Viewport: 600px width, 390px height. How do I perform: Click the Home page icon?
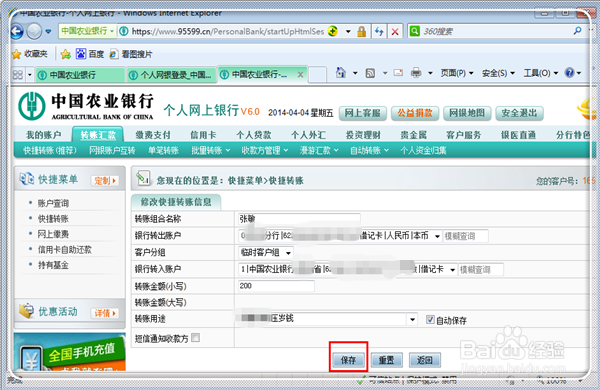click(x=341, y=72)
